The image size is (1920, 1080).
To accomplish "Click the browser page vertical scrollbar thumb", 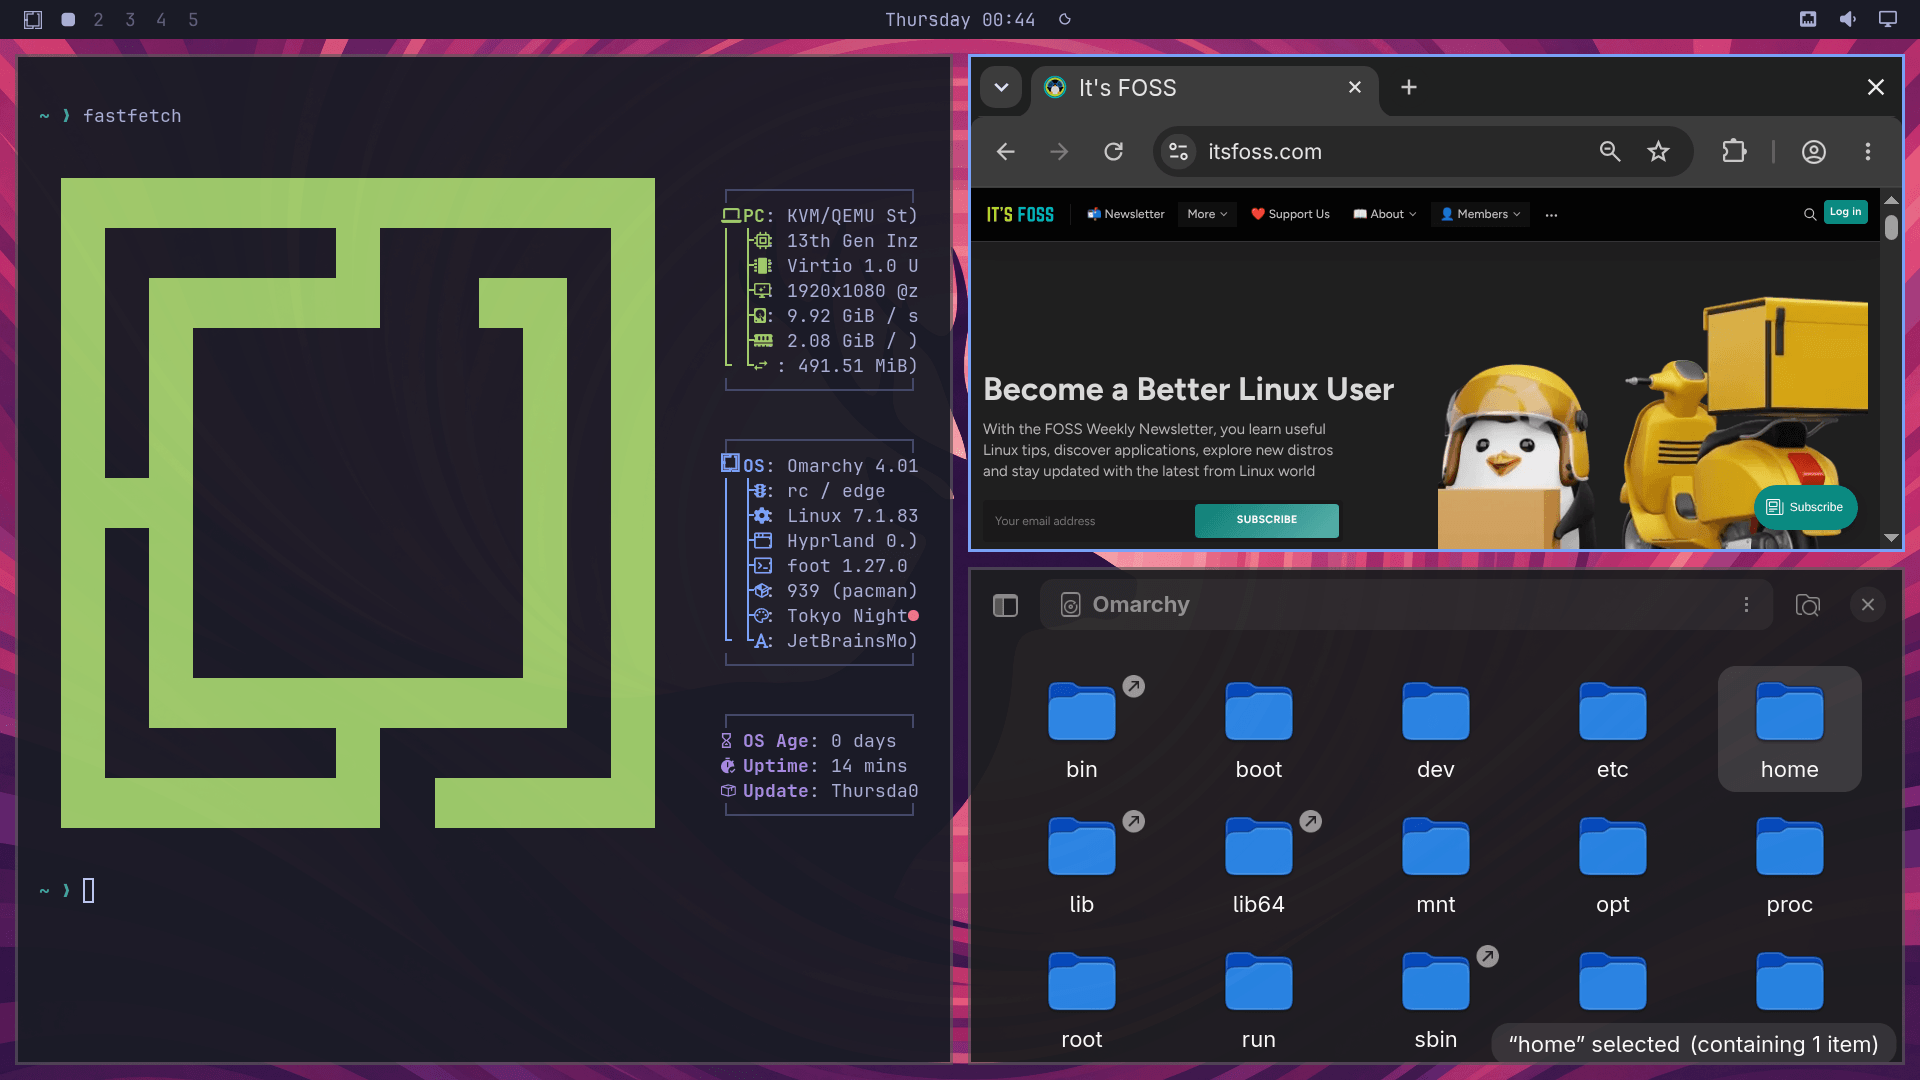I will (1891, 227).
